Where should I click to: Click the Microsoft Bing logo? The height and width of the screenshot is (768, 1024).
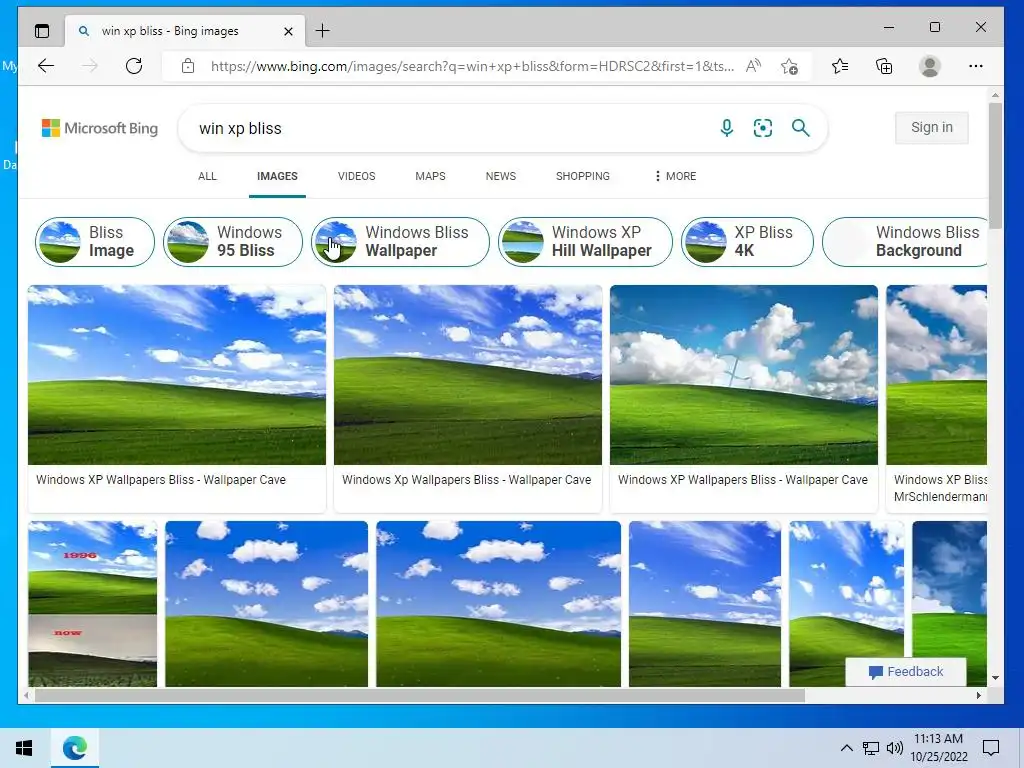(x=100, y=128)
